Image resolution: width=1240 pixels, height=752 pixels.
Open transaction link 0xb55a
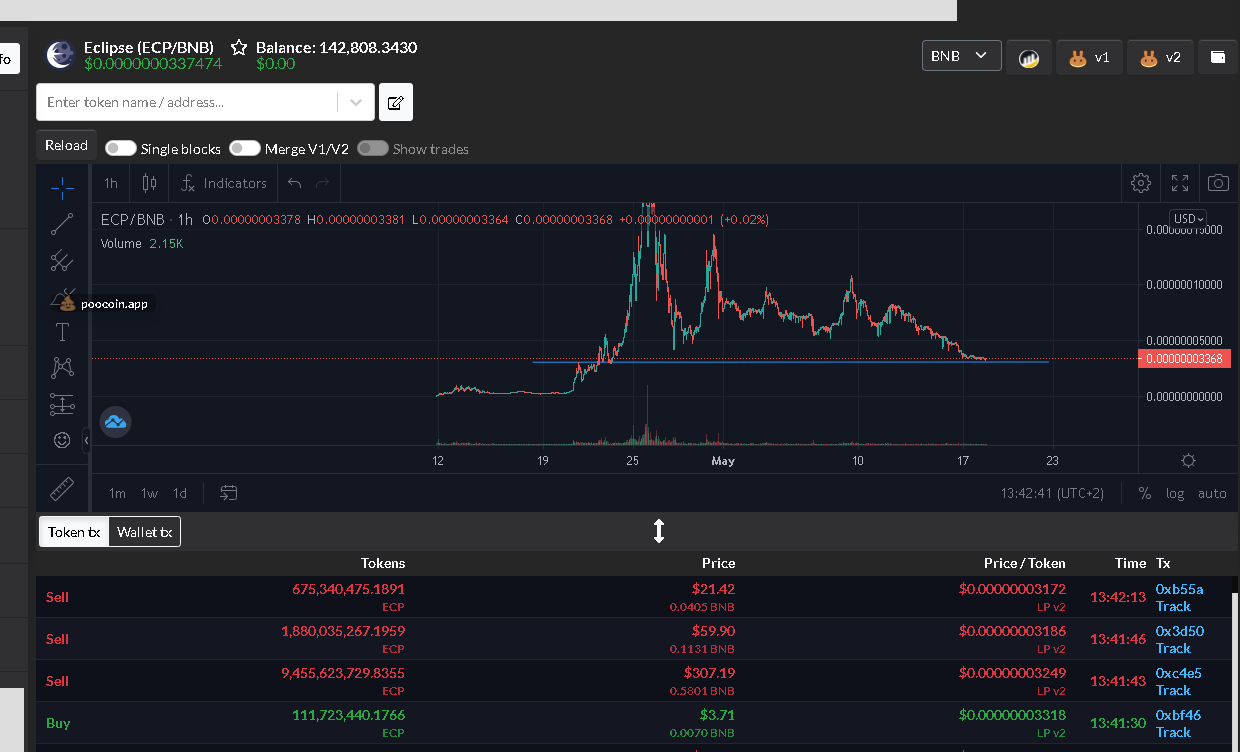pos(1179,589)
